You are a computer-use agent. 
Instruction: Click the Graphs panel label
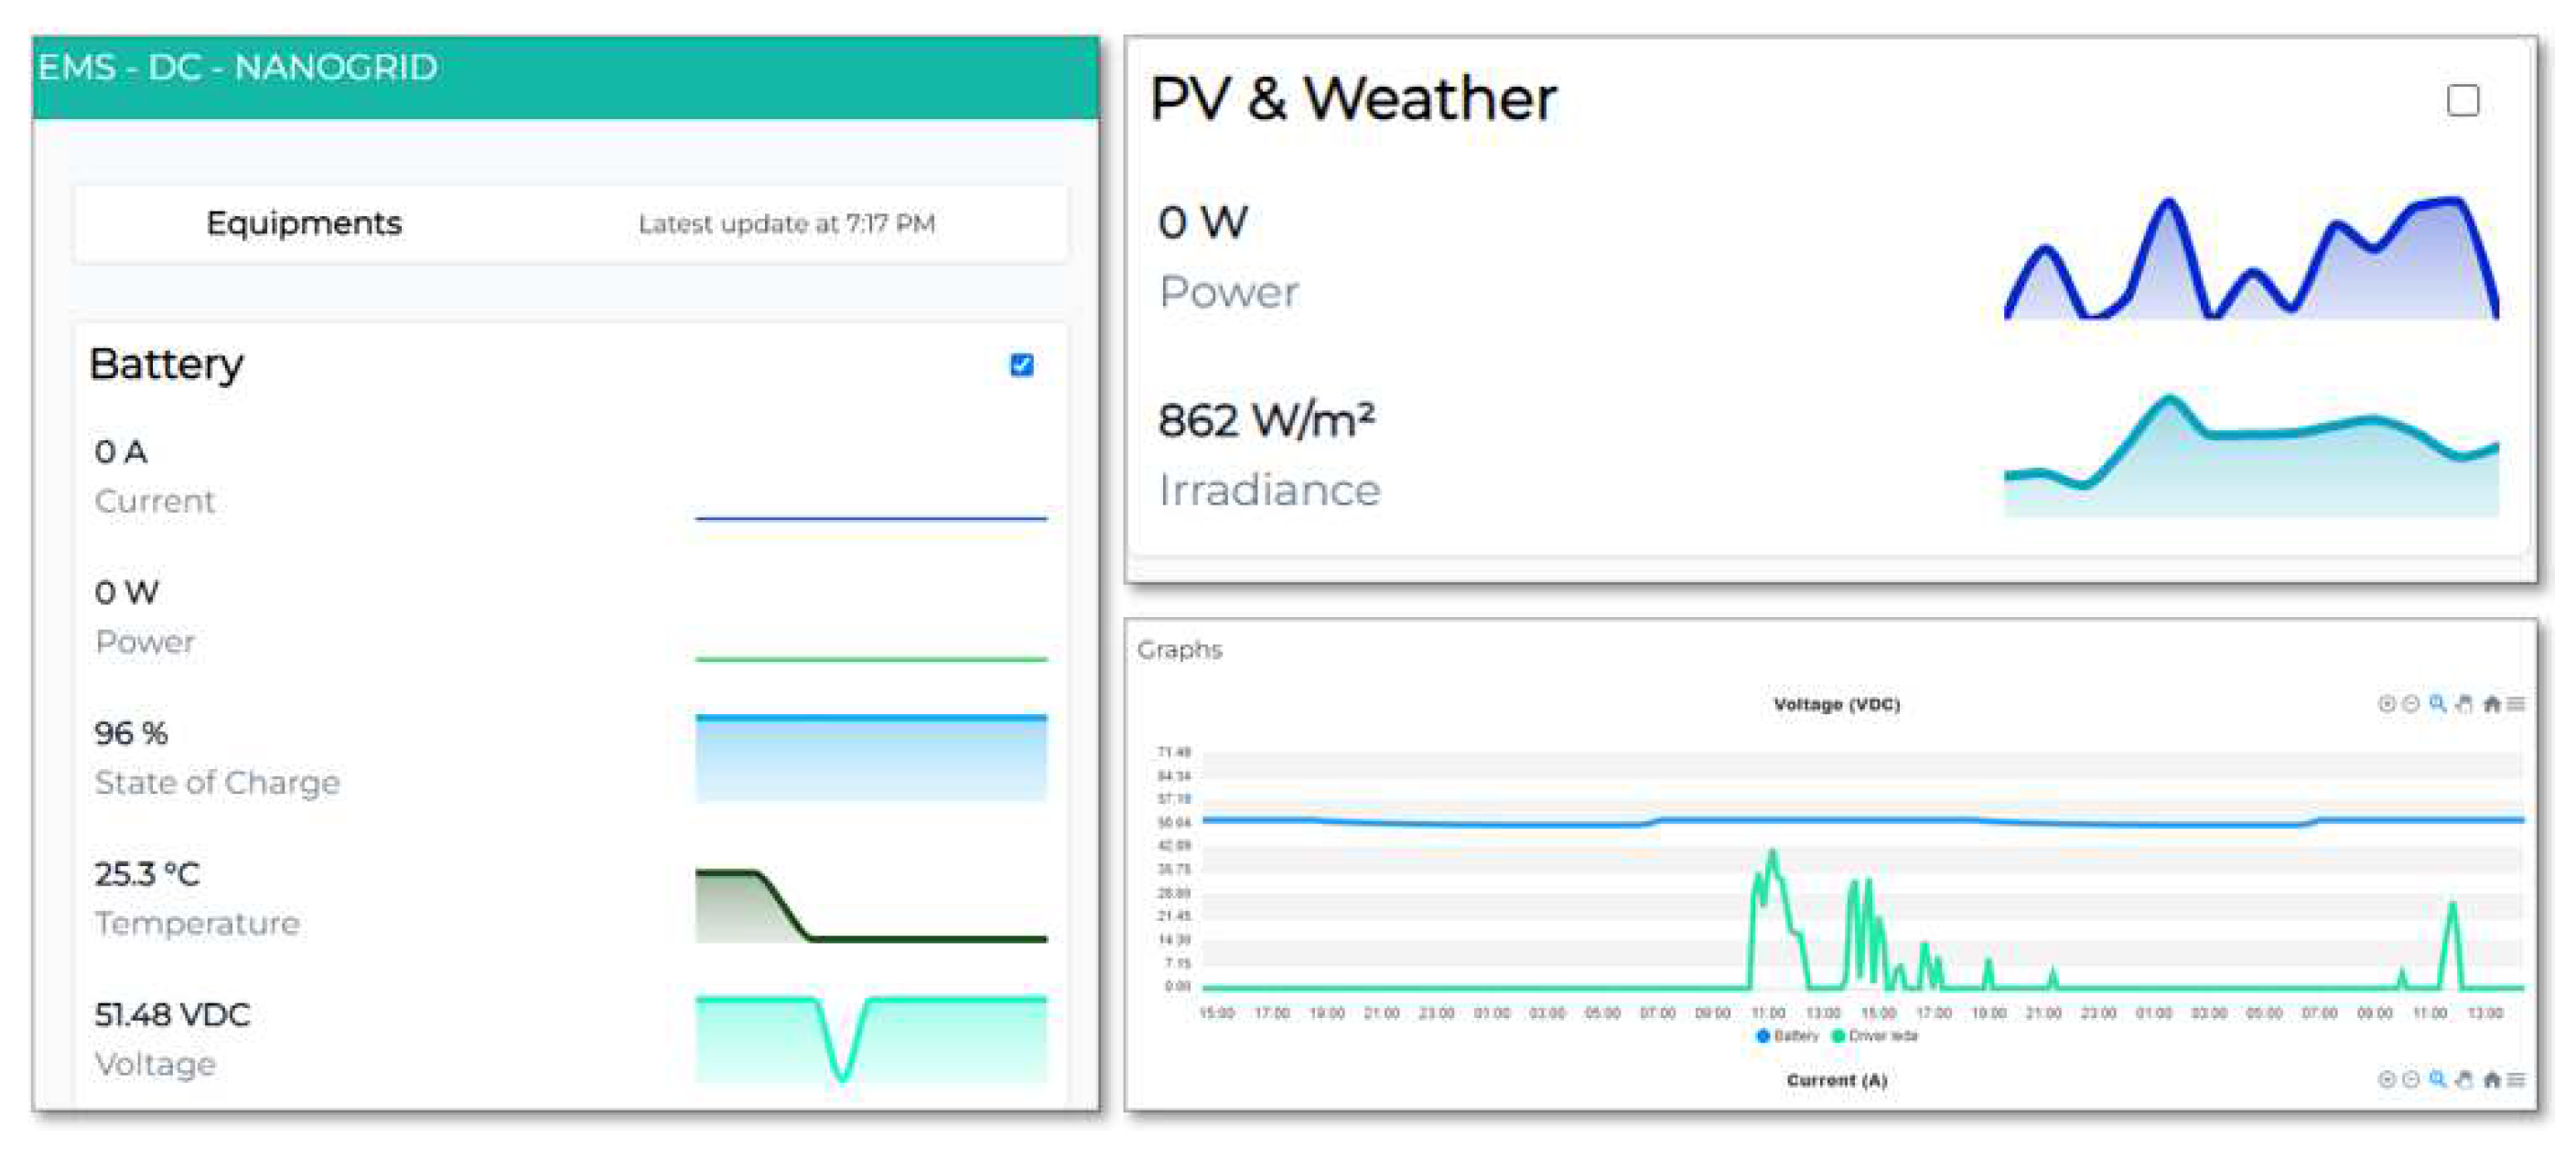pyautogui.click(x=1179, y=650)
